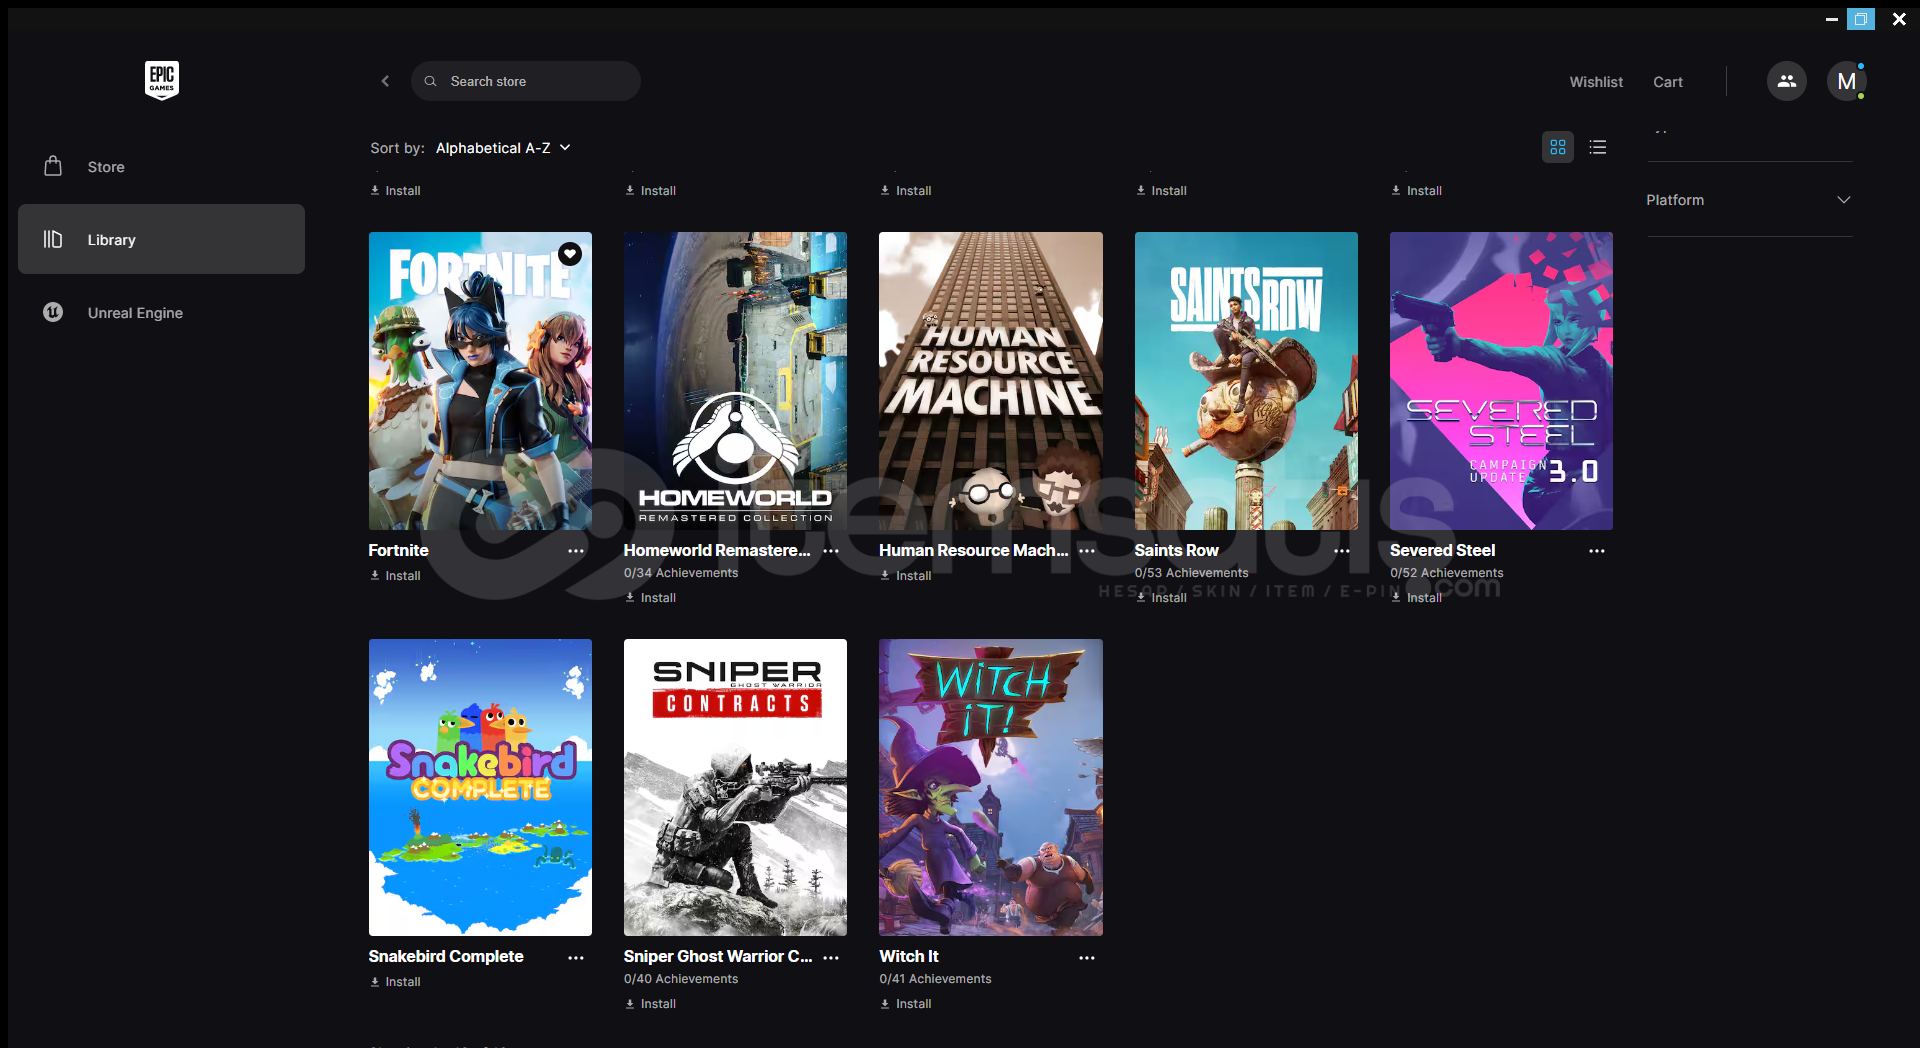Open Saints Row more options menu
The image size is (1920, 1048).
coord(1342,551)
